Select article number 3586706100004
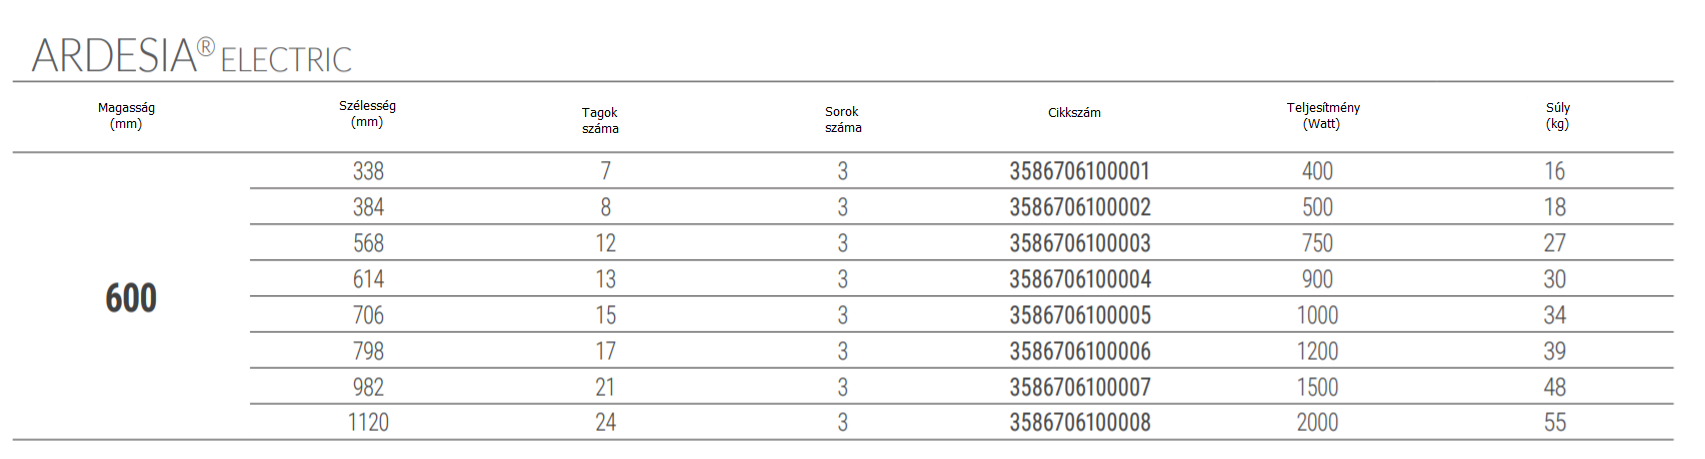Screen dimensions: 1705x459 click(1079, 279)
